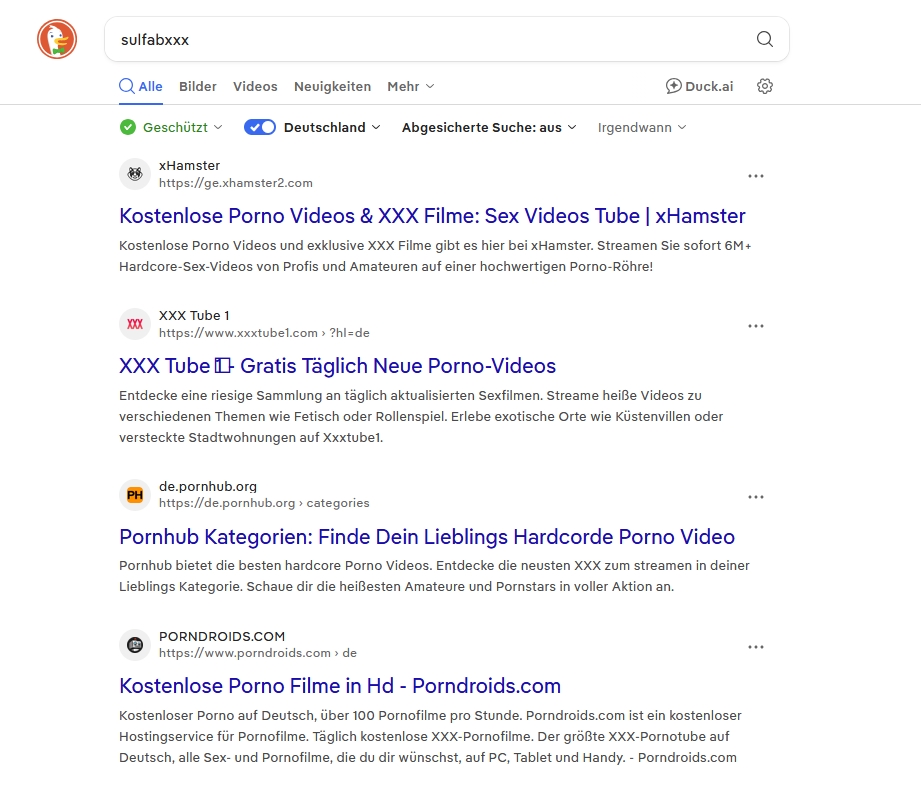Image resolution: width=921 pixels, height=795 pixels.
Task: Click the green Geschützt checkmark icon
Action: (127, 127)
